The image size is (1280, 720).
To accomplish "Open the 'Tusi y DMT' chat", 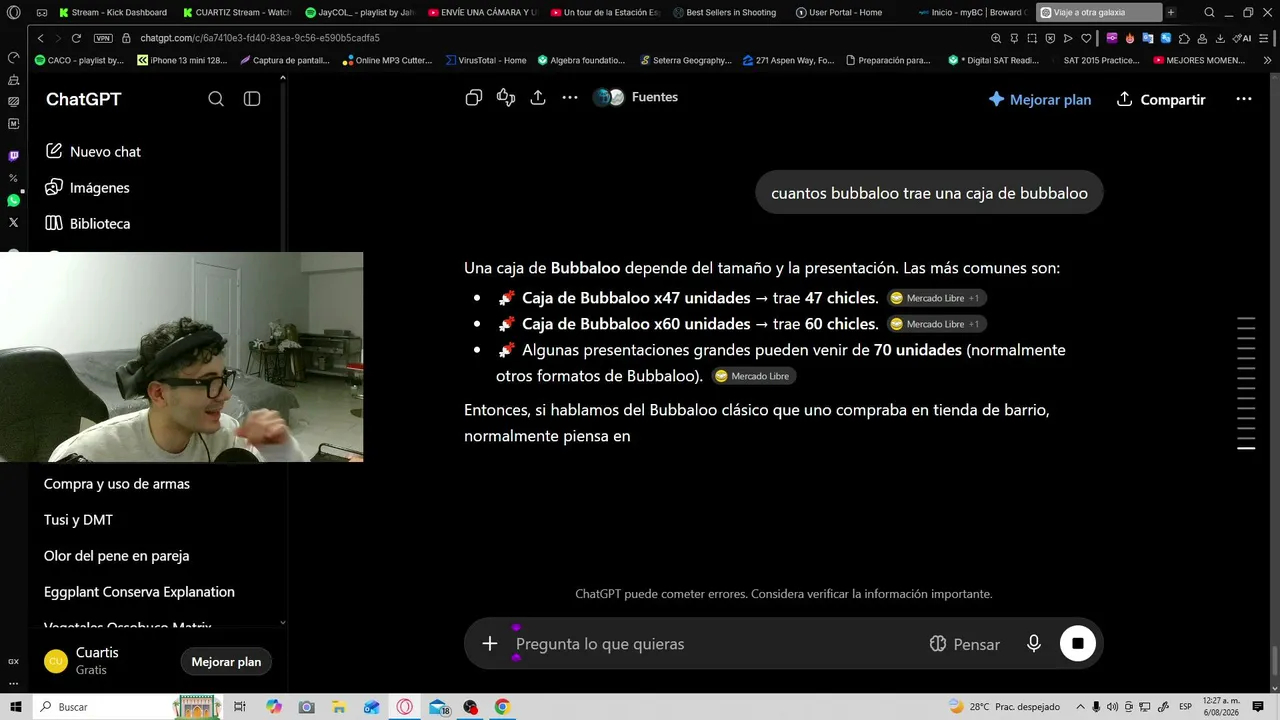I will tap(78, 520).
